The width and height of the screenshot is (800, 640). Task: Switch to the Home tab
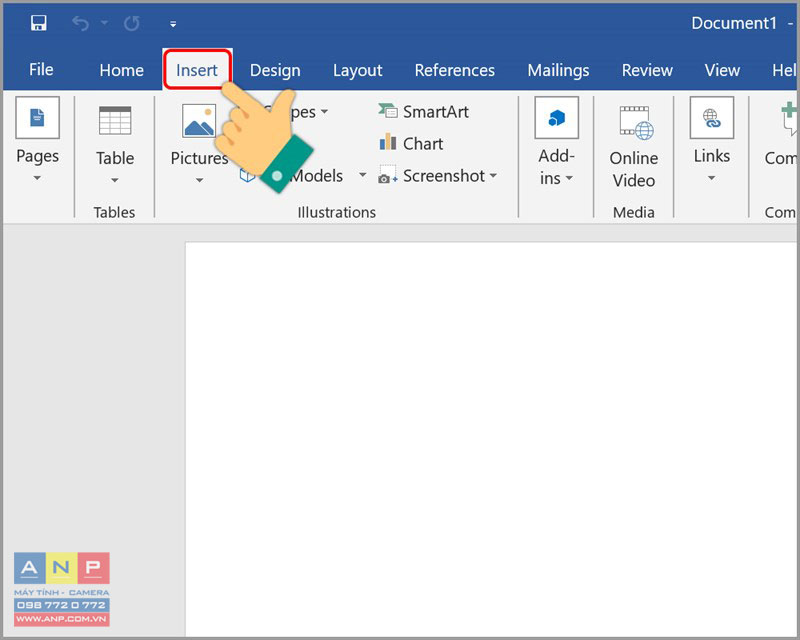click(121, 70)
